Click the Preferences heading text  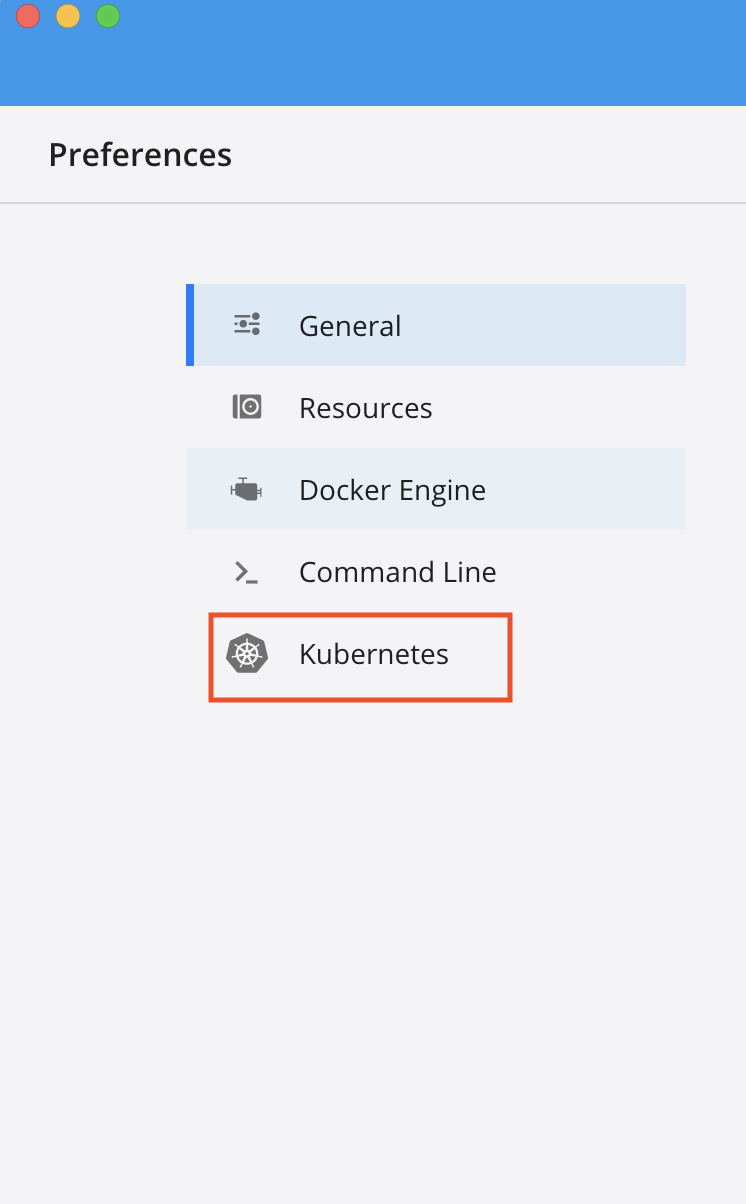coord(140,155)
